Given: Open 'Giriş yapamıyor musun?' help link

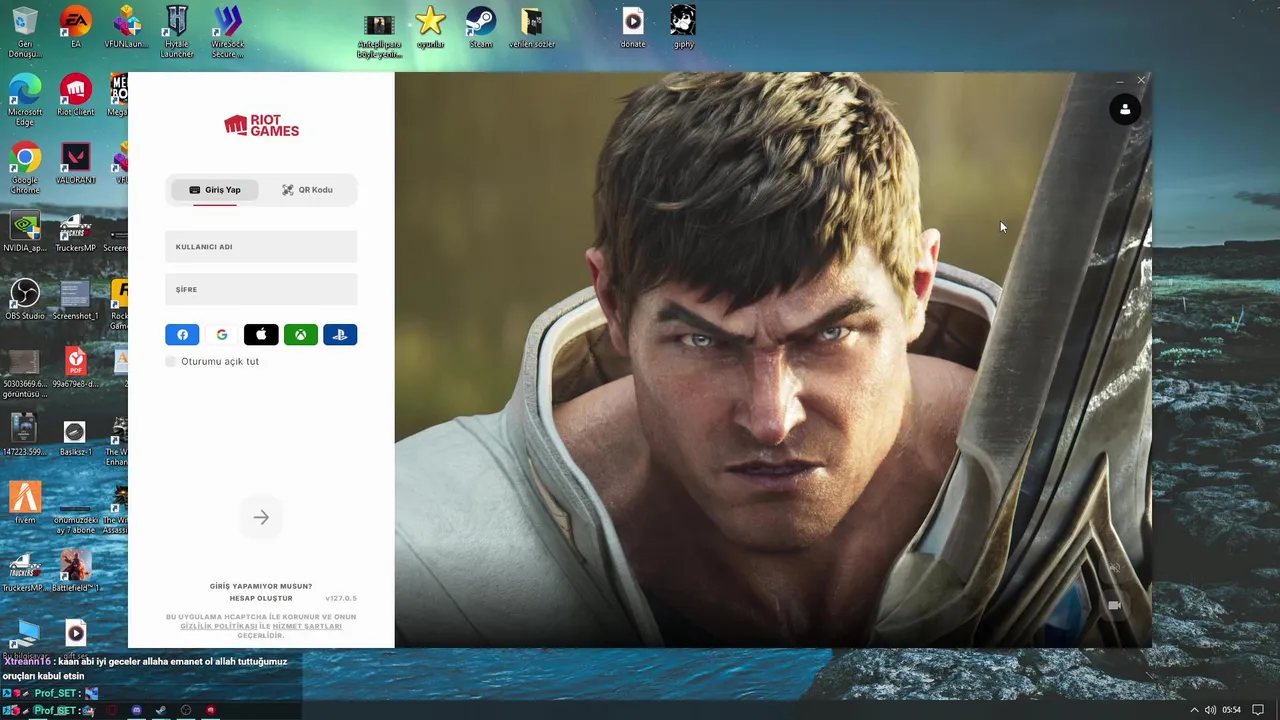Looking at the screenshot, I should 261,586.
